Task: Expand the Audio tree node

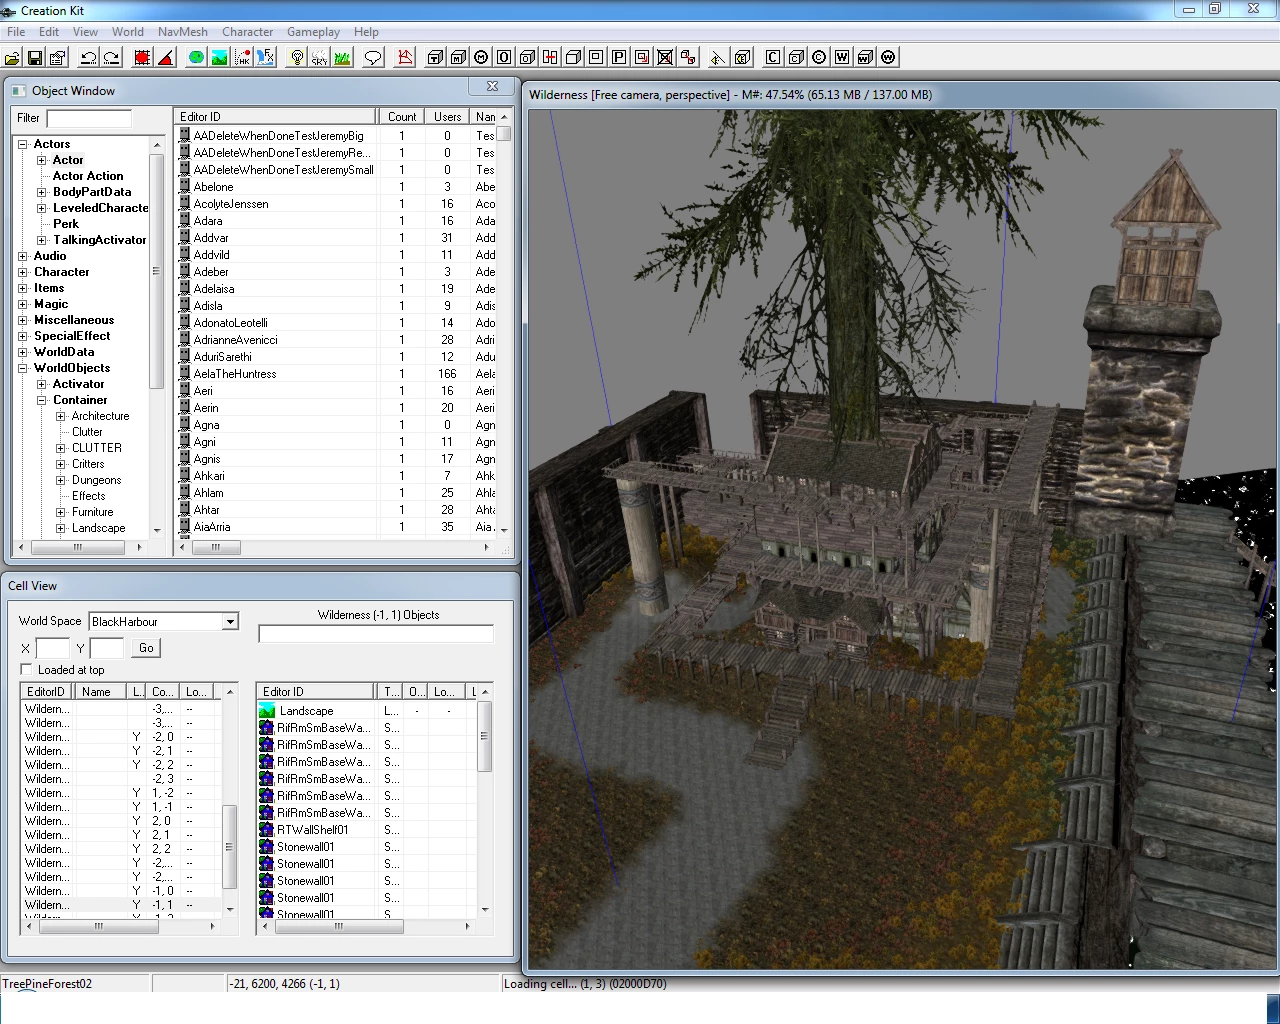Action: 22,256
